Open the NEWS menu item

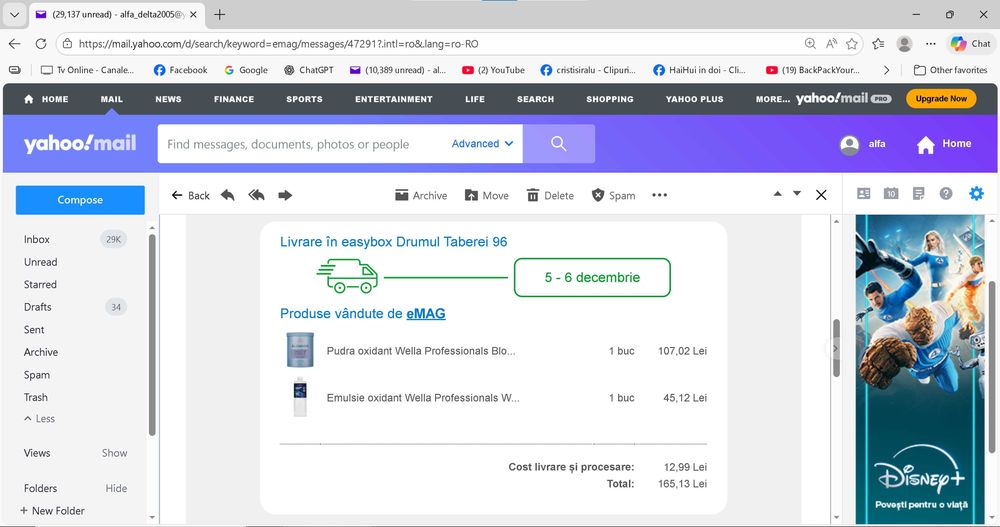[x=168, y=99]
